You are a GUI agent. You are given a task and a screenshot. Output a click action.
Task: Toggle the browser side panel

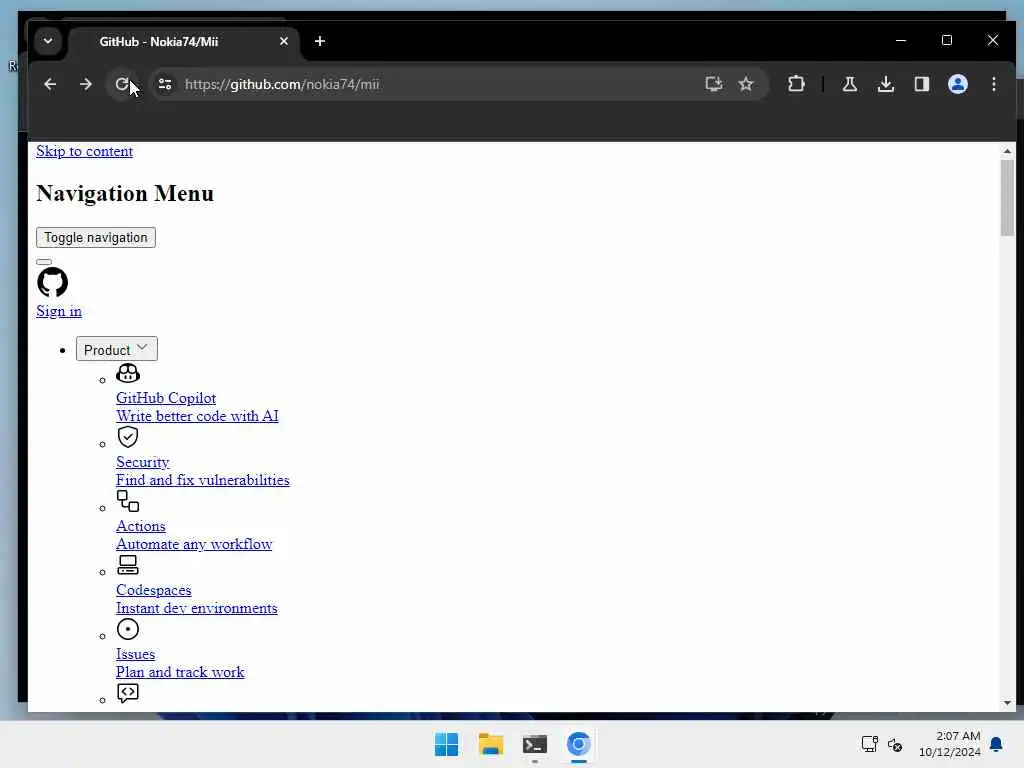pos(921,84)
